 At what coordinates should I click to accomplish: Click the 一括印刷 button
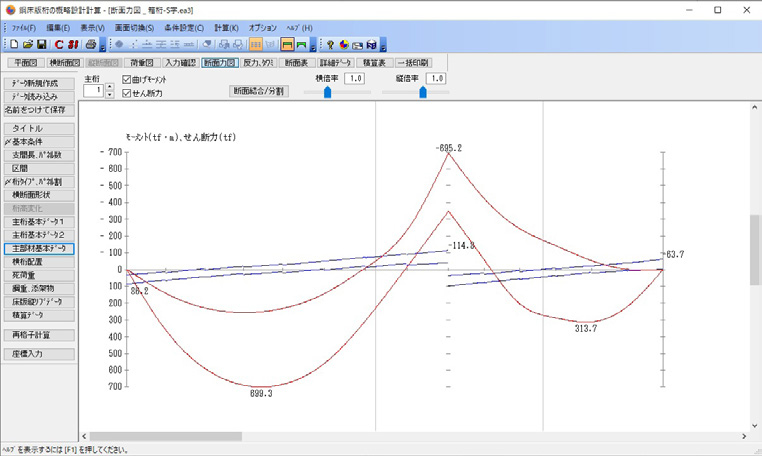(414, 63)
